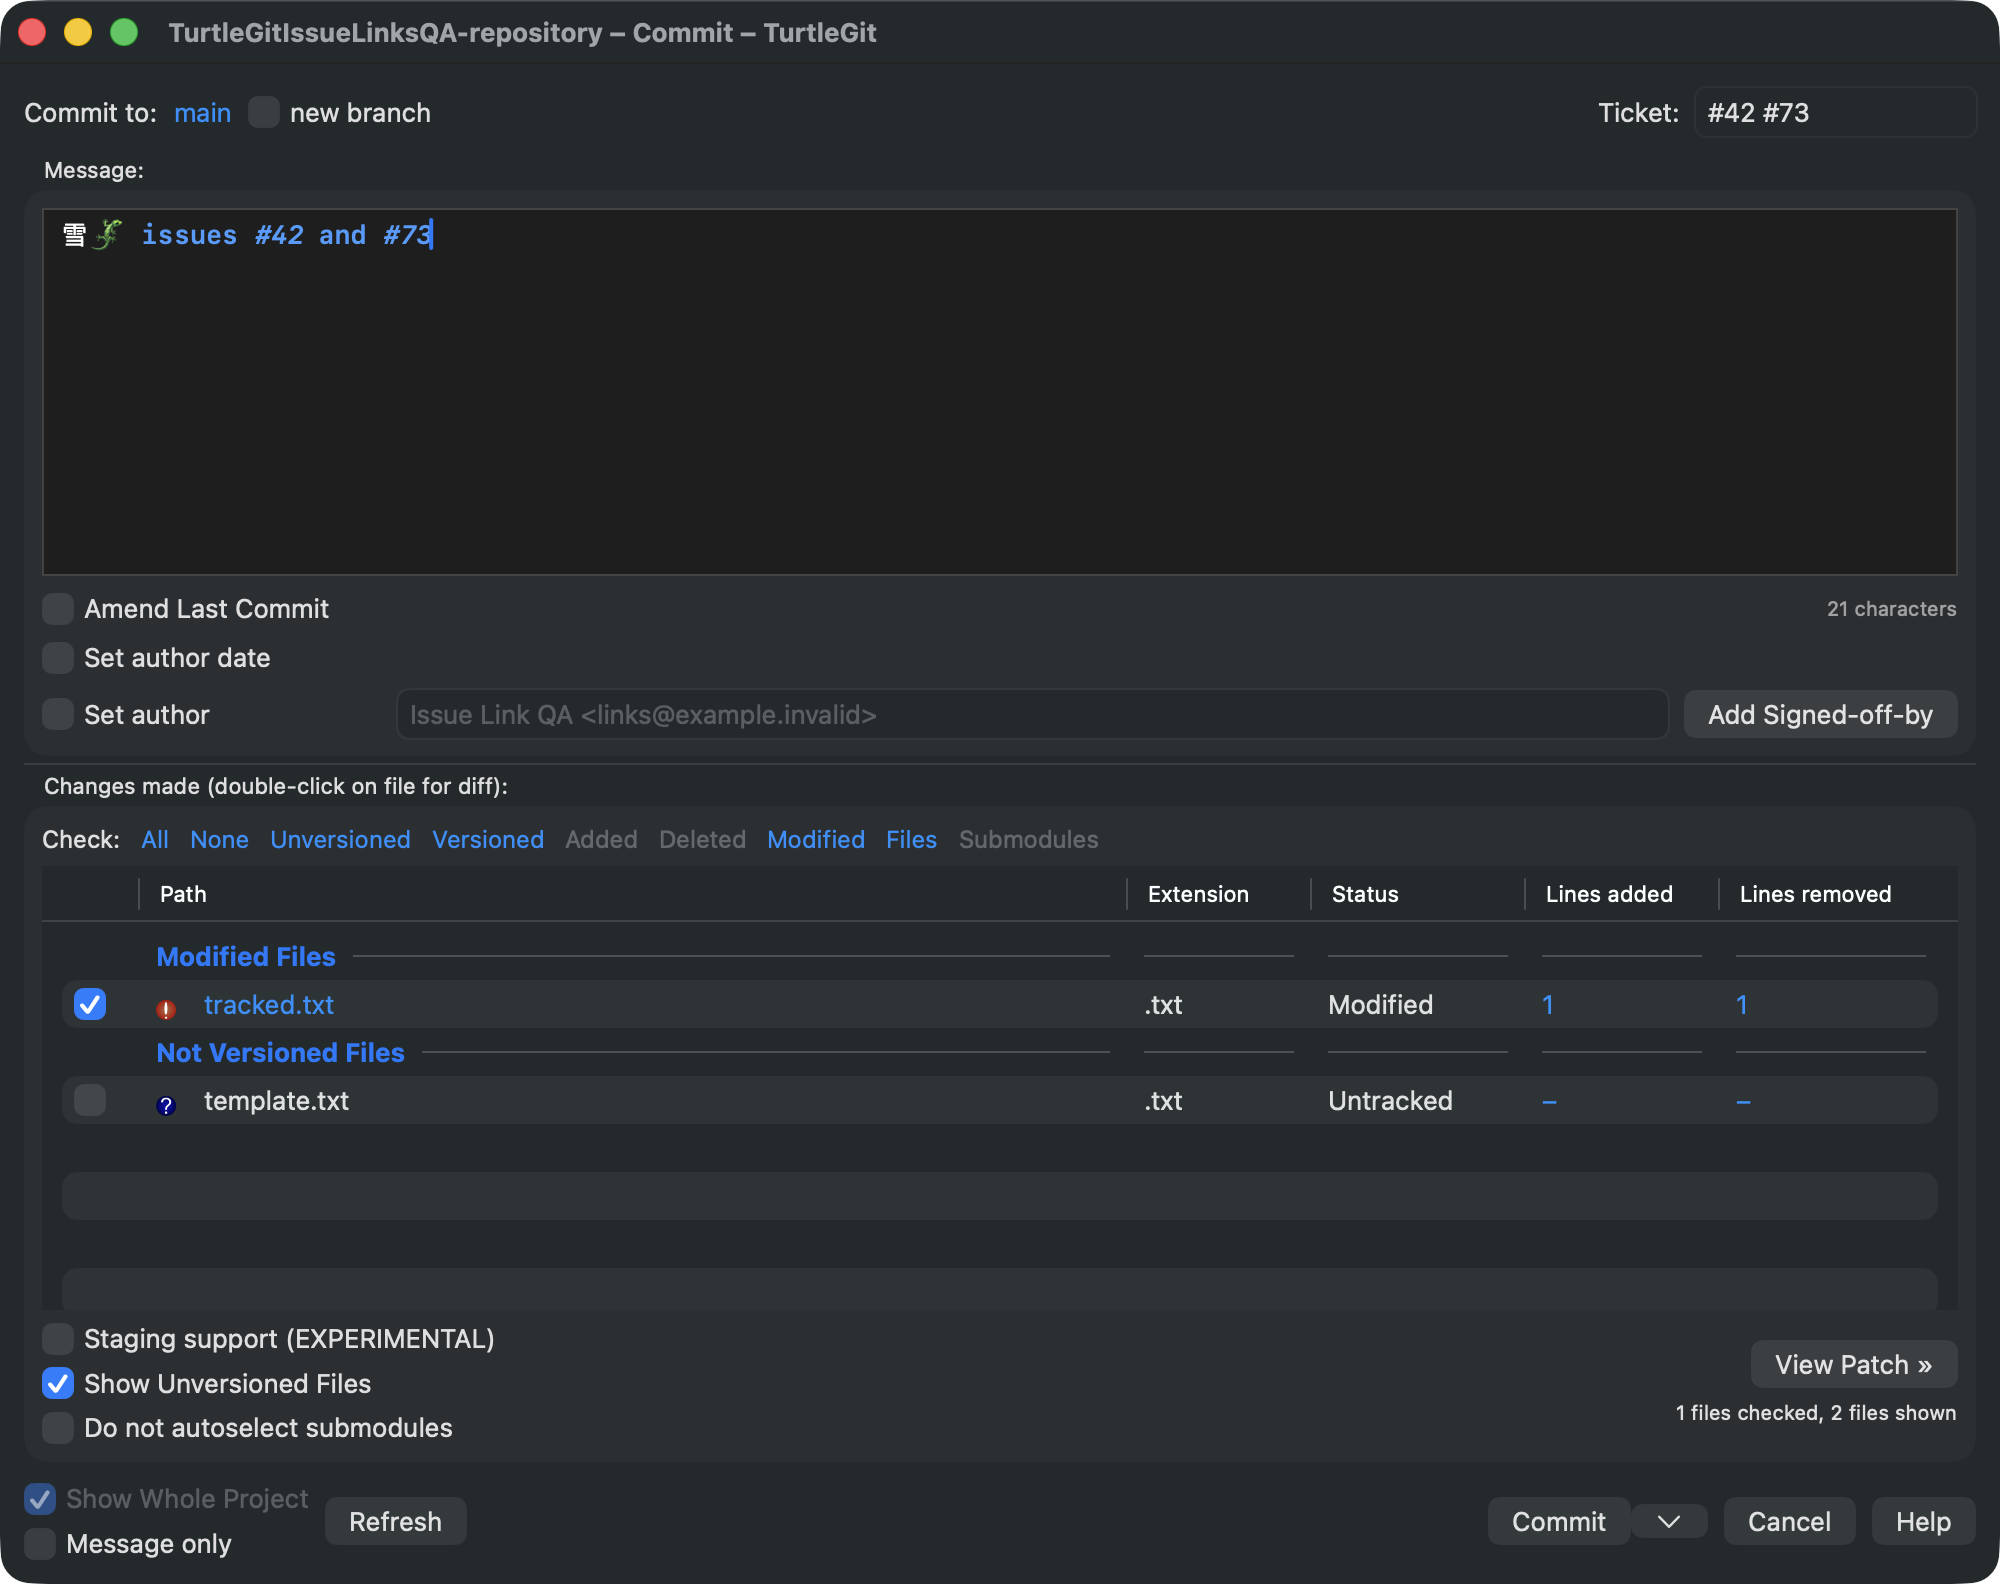This screenshot has width=2000, height=1584.
Task: Refresh the changed files list
Action: tap(395, 1521)
